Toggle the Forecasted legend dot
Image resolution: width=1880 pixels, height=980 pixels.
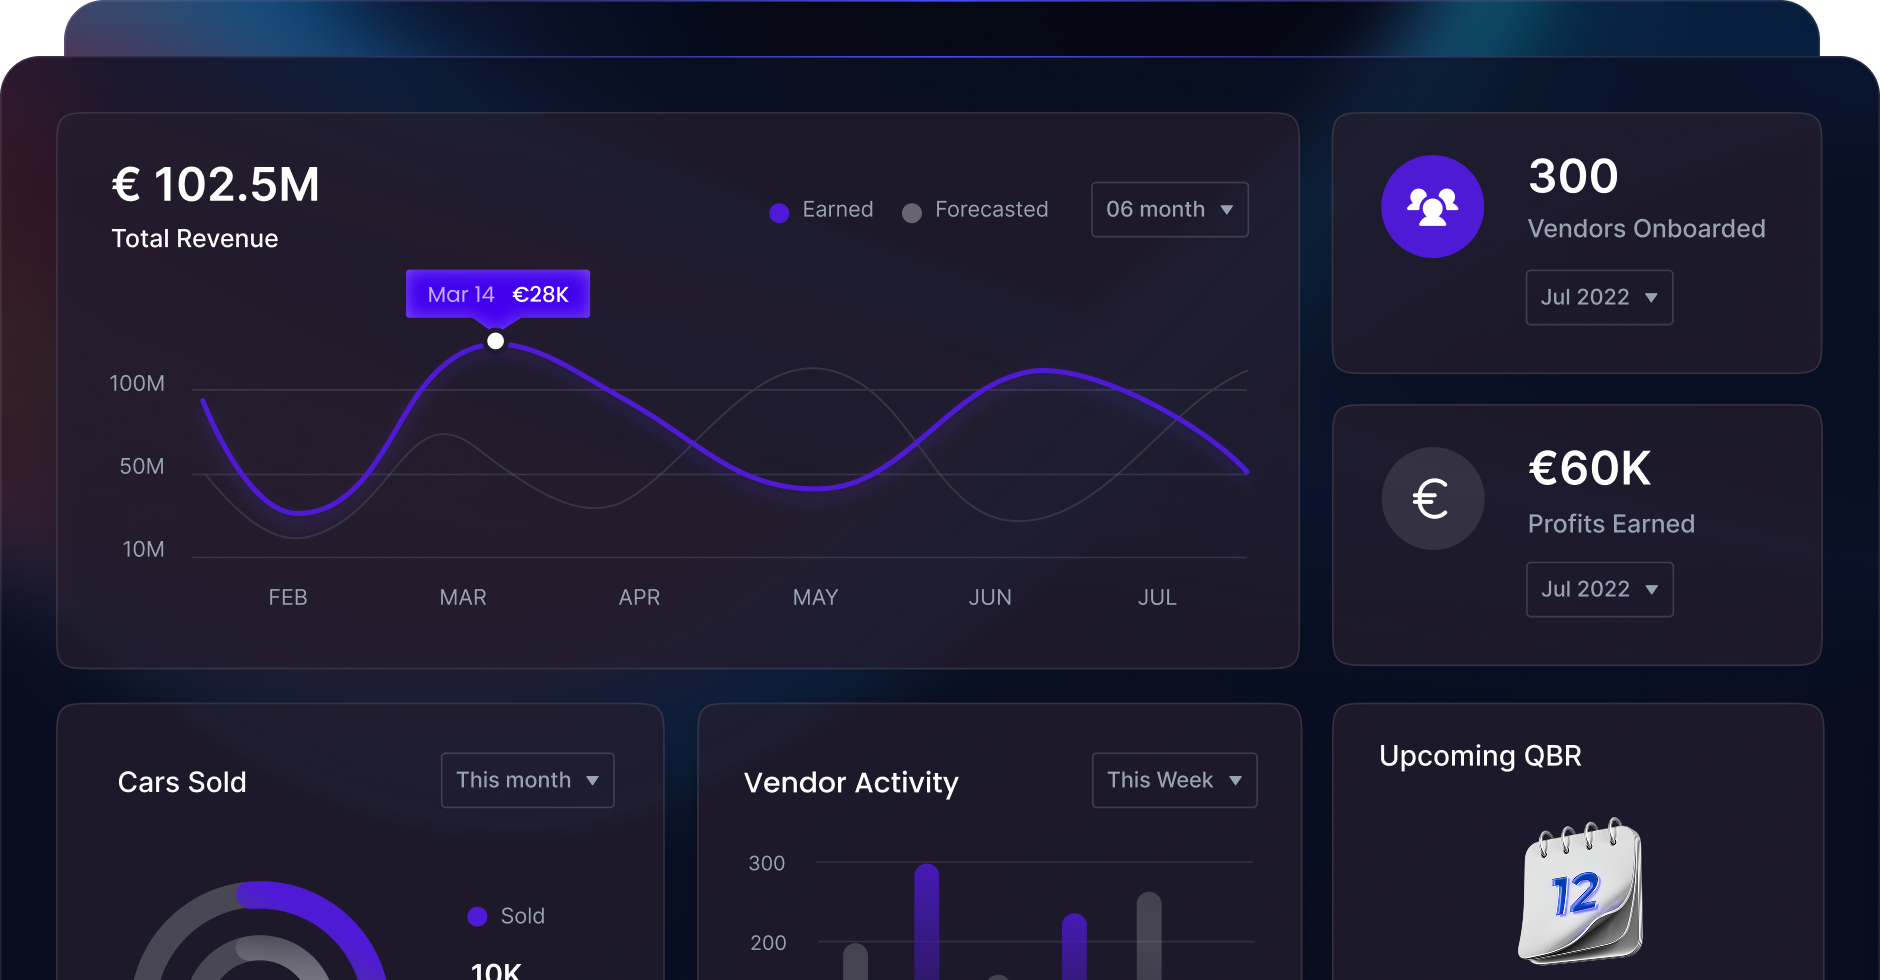pyautogui.click(x=911, y=212)
